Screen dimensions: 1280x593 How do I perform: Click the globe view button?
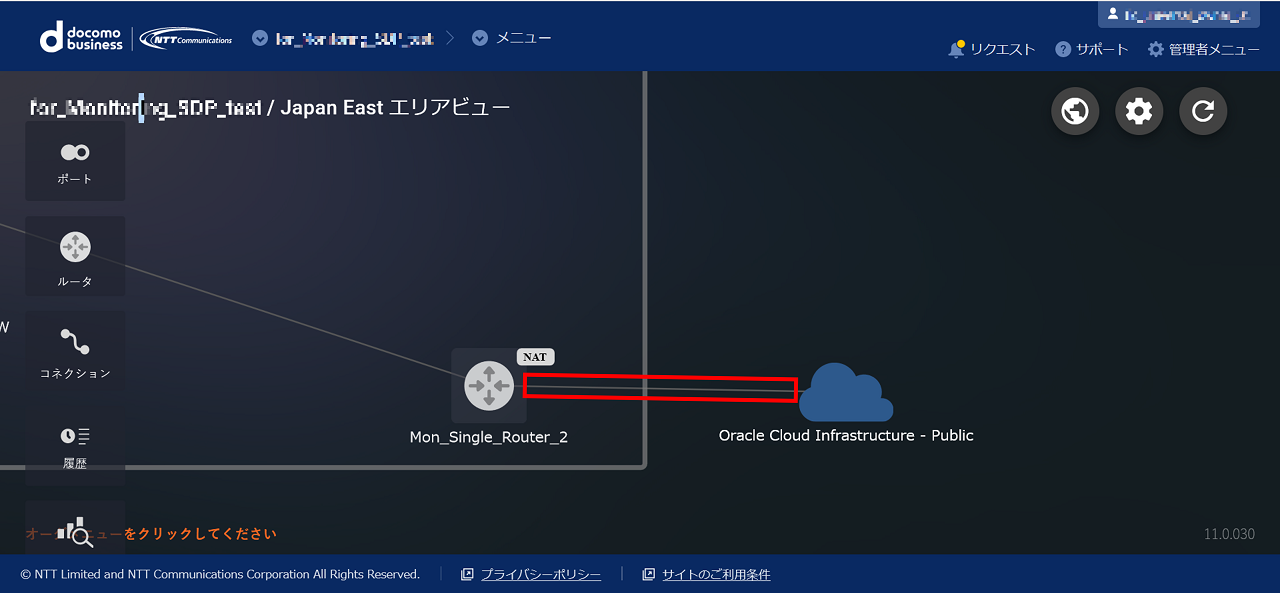click(1075, 110)
